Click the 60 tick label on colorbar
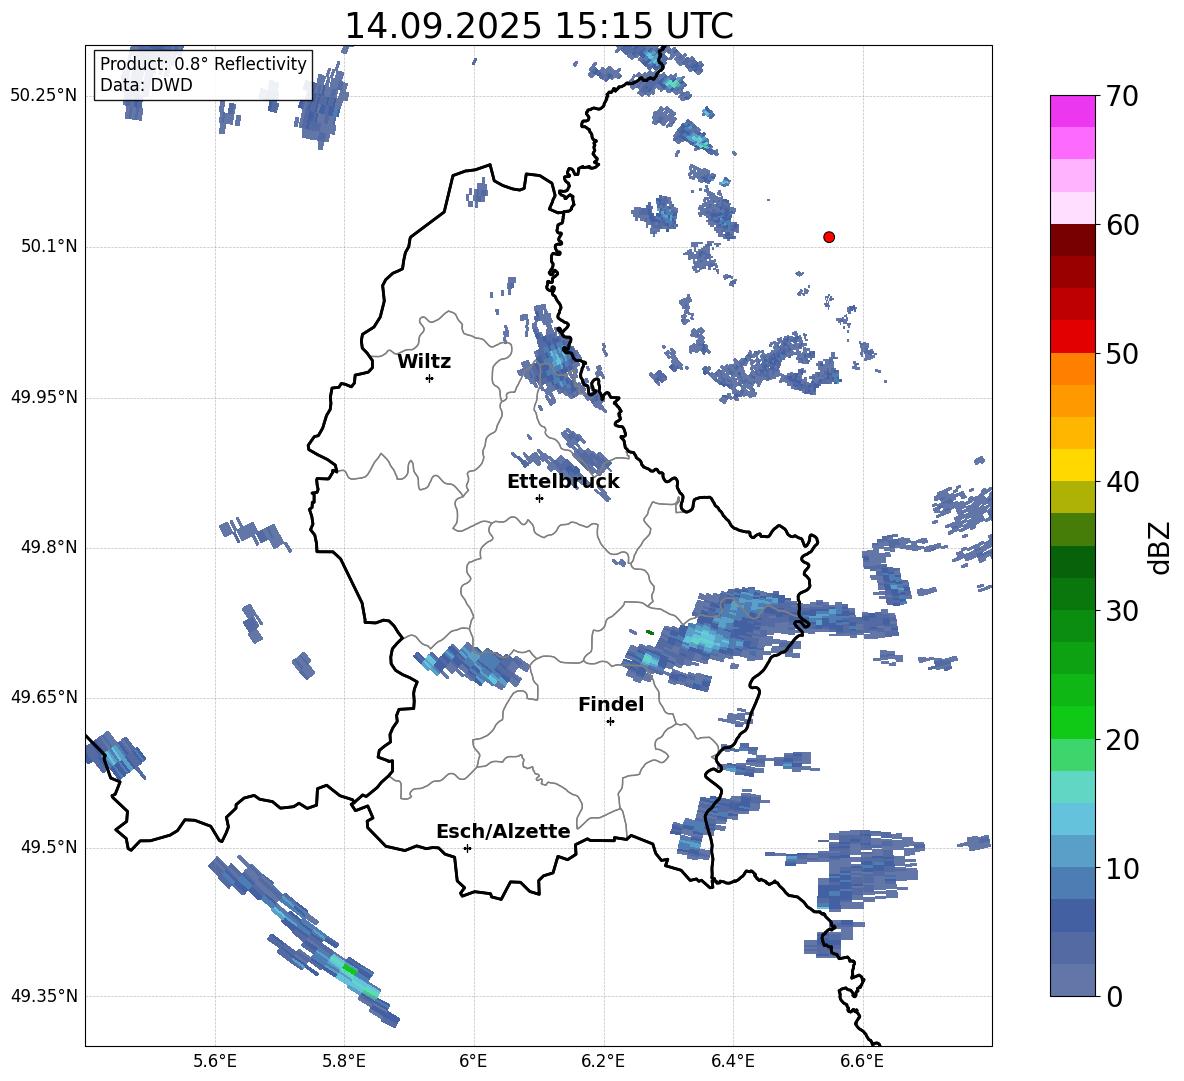This screenshot has height=1081, width=1184. pos(1121,225)
